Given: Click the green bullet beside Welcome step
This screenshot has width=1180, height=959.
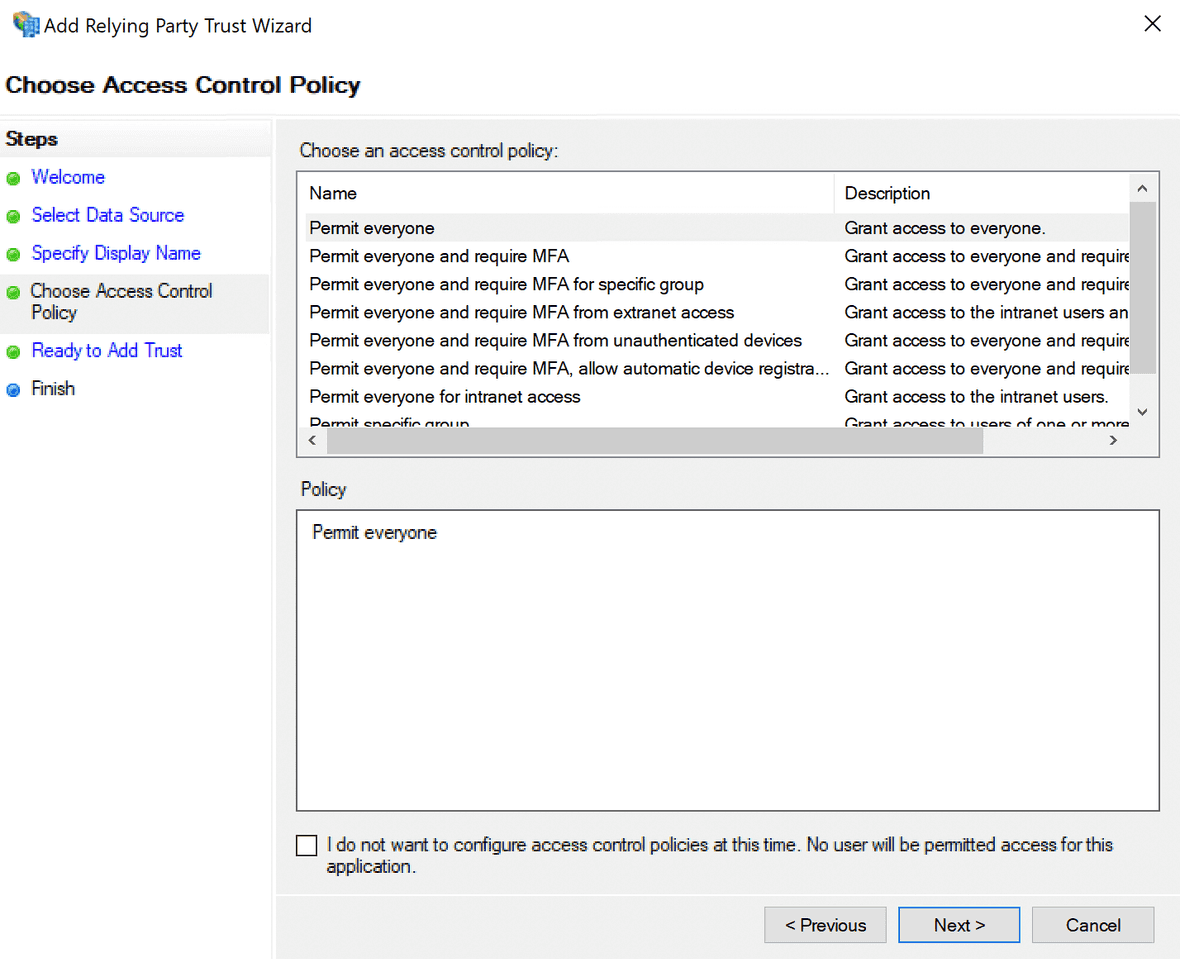Looking at the screenshot, I should click(13, 179).
